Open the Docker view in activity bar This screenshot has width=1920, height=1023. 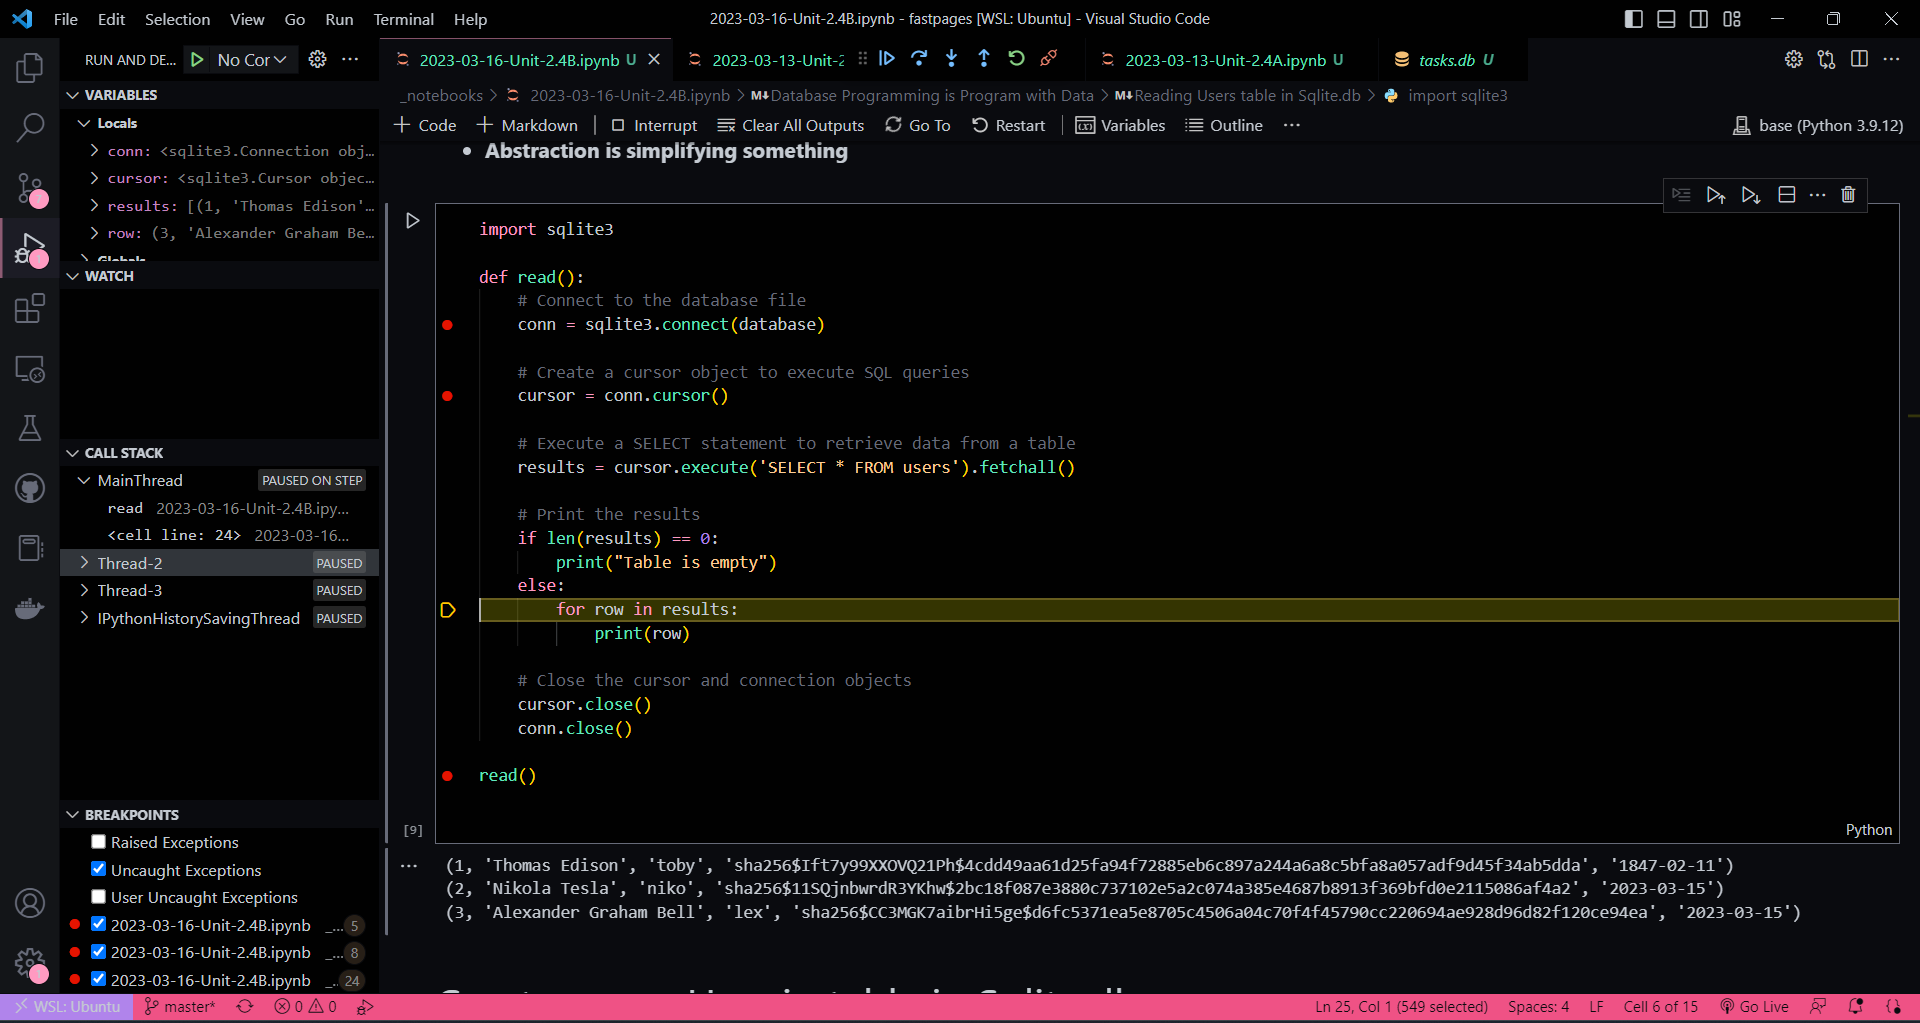[x=30, y=608]
